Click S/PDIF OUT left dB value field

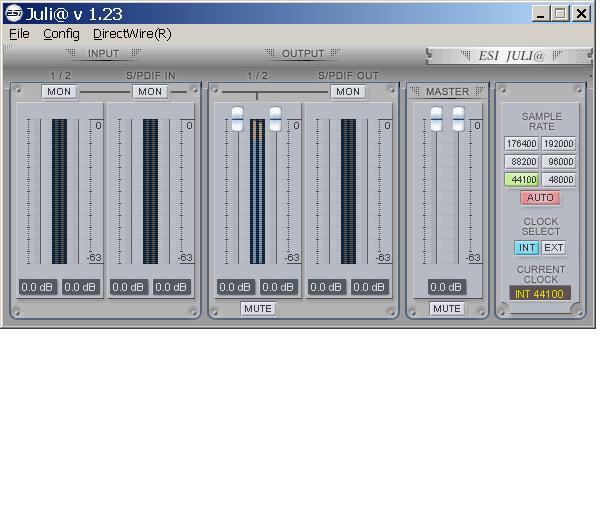[326, 287]
